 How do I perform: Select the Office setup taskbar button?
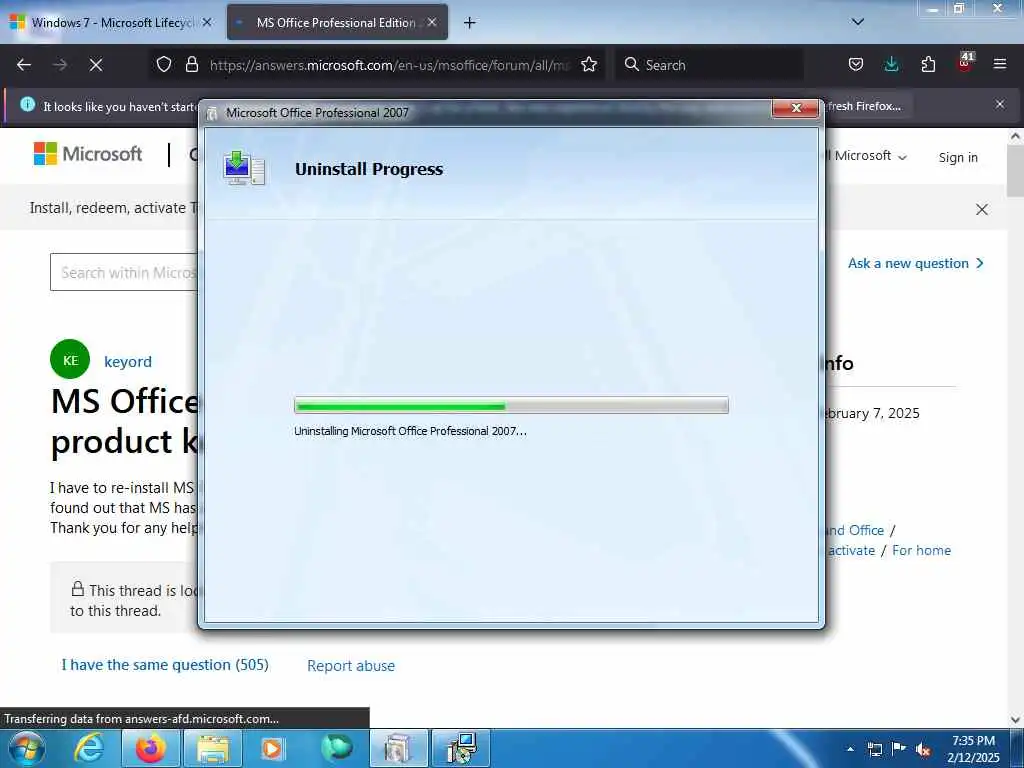point(398,748)
